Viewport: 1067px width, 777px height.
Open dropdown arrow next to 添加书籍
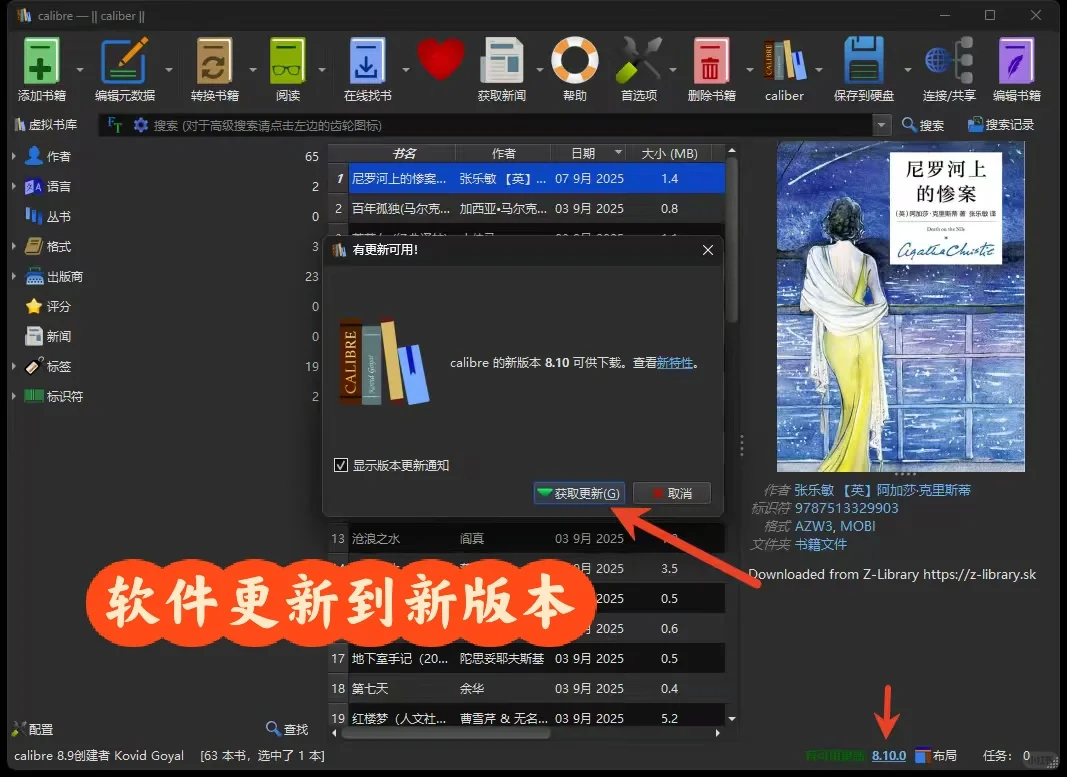pos(80,69)
